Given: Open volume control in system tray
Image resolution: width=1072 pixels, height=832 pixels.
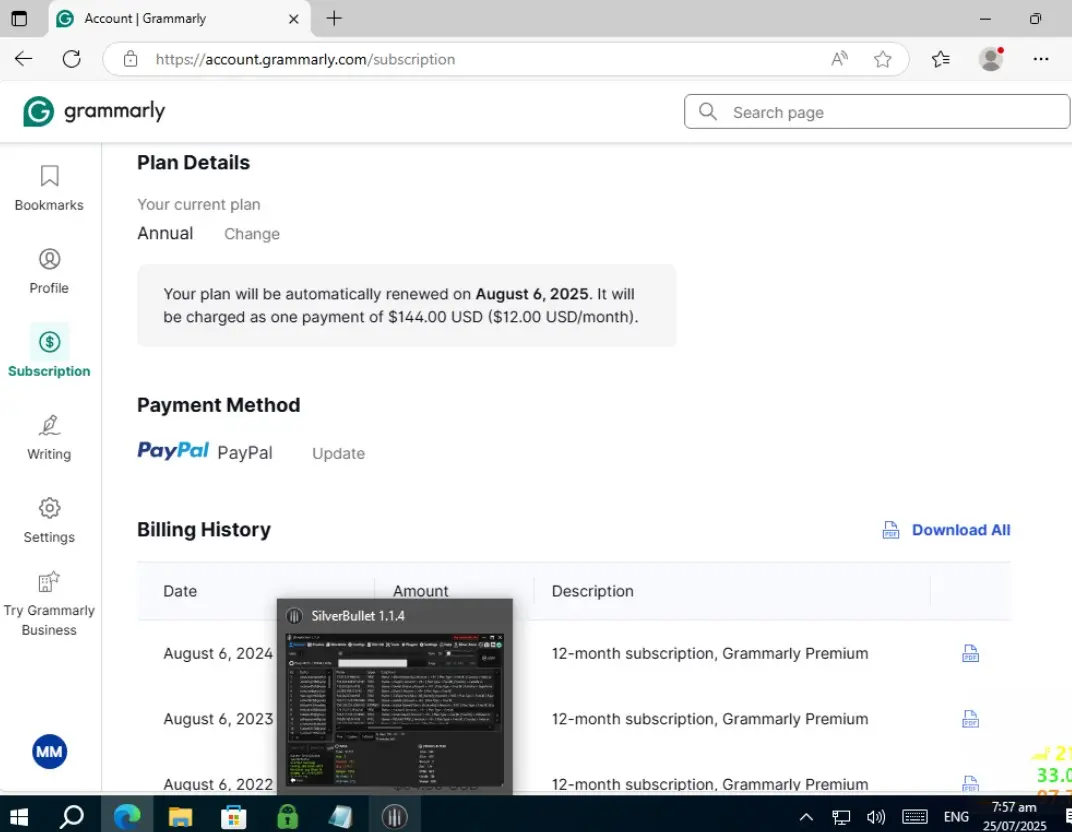Looking at the screenshot, I should point(876,816).
